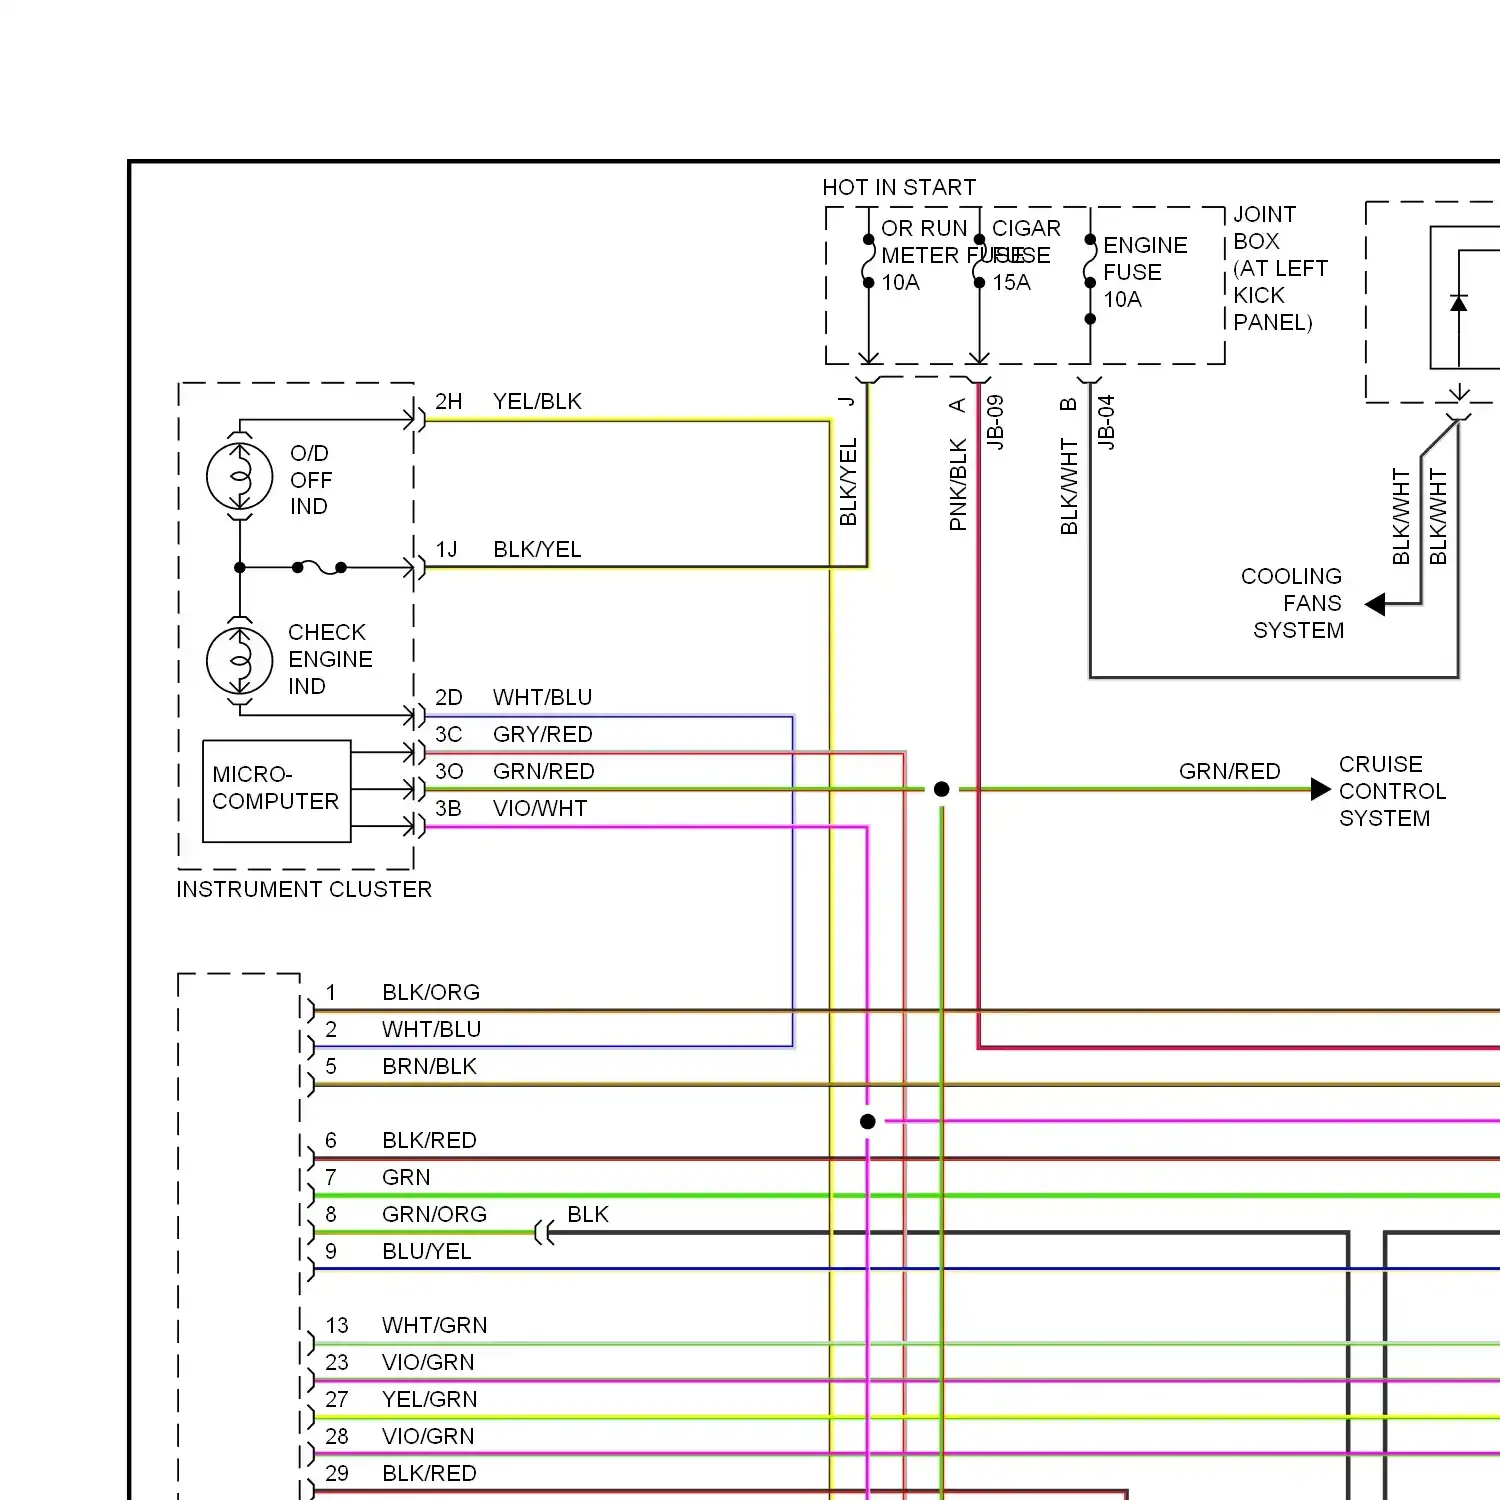Click pin 2 WHT/BLU label
1500x1500 pixels.
(x=403, y=1030)
